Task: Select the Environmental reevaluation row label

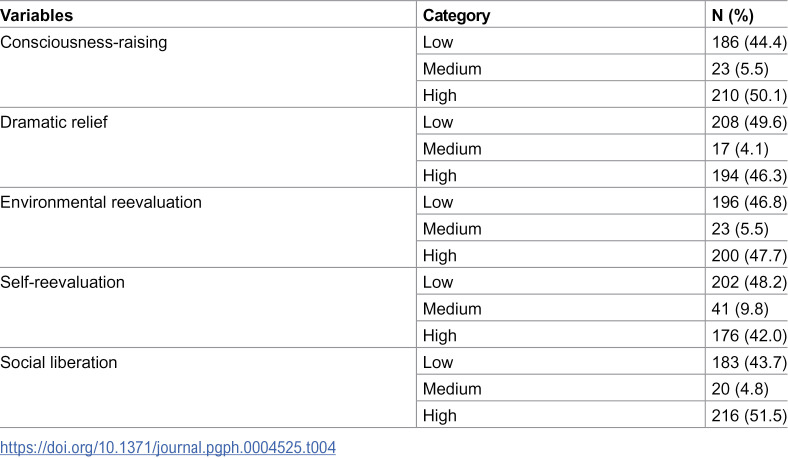Action: tap(101, 202)
